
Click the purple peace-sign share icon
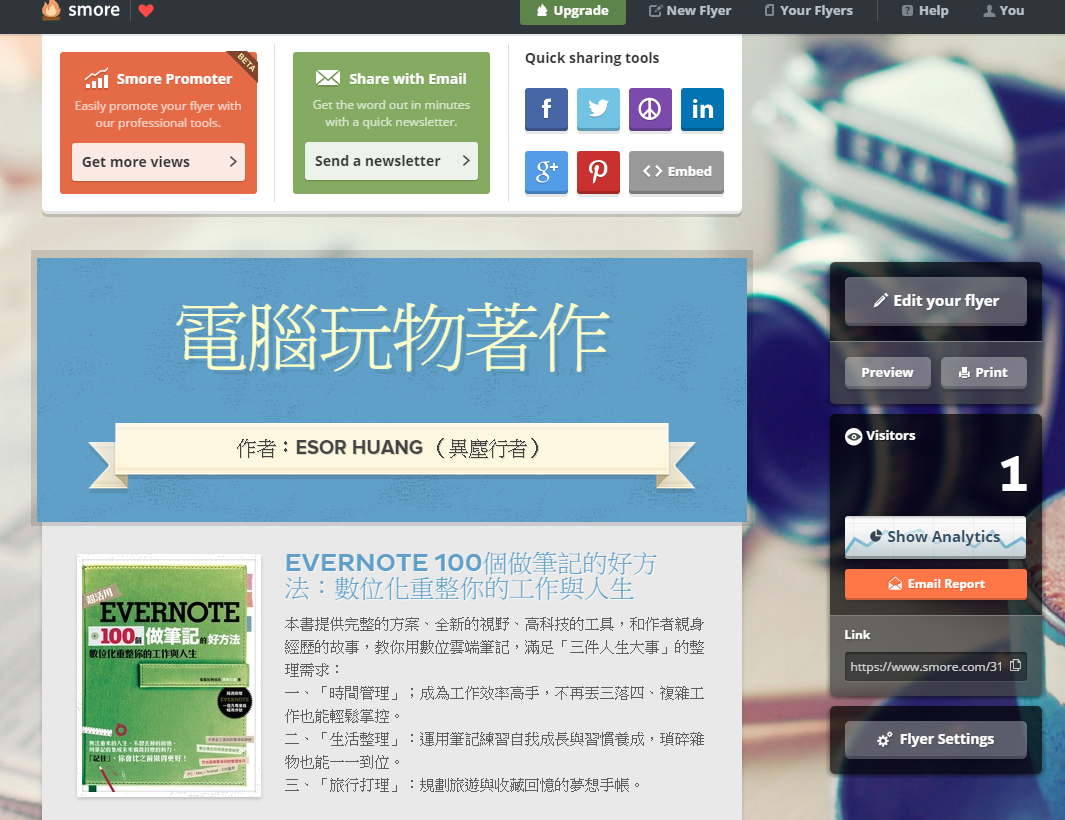(650, 109)
